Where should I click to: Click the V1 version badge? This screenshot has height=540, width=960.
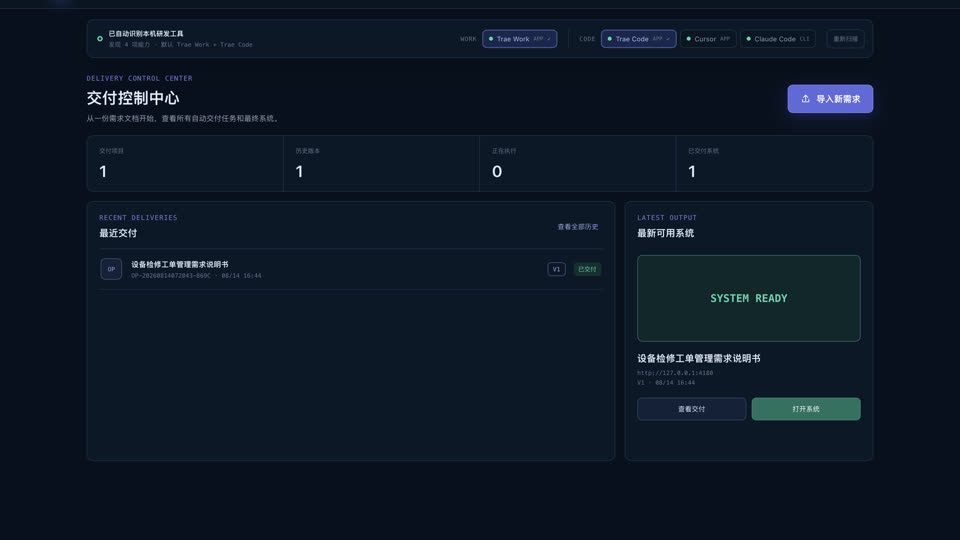[x=556, y=269]
